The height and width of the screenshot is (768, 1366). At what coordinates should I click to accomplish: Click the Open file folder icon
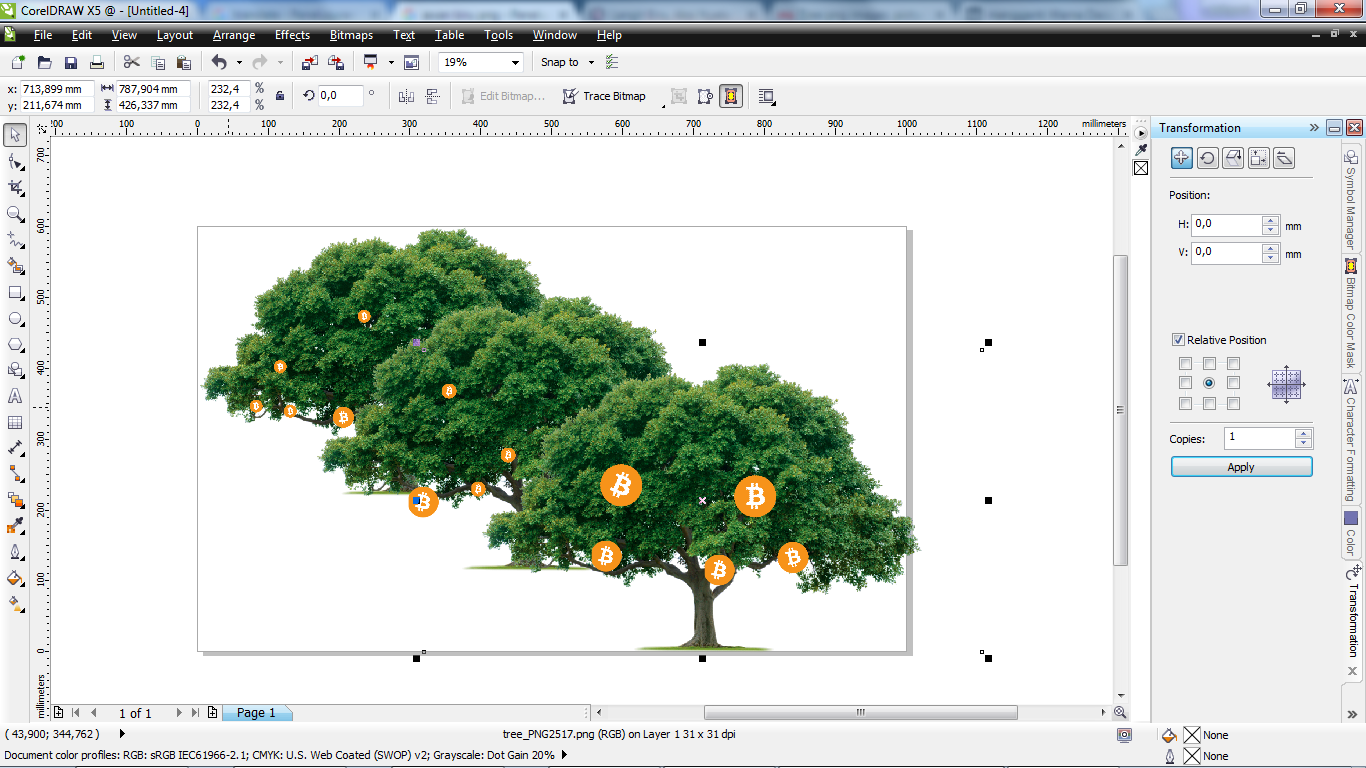pyautogui.click(x=46, y=62)
